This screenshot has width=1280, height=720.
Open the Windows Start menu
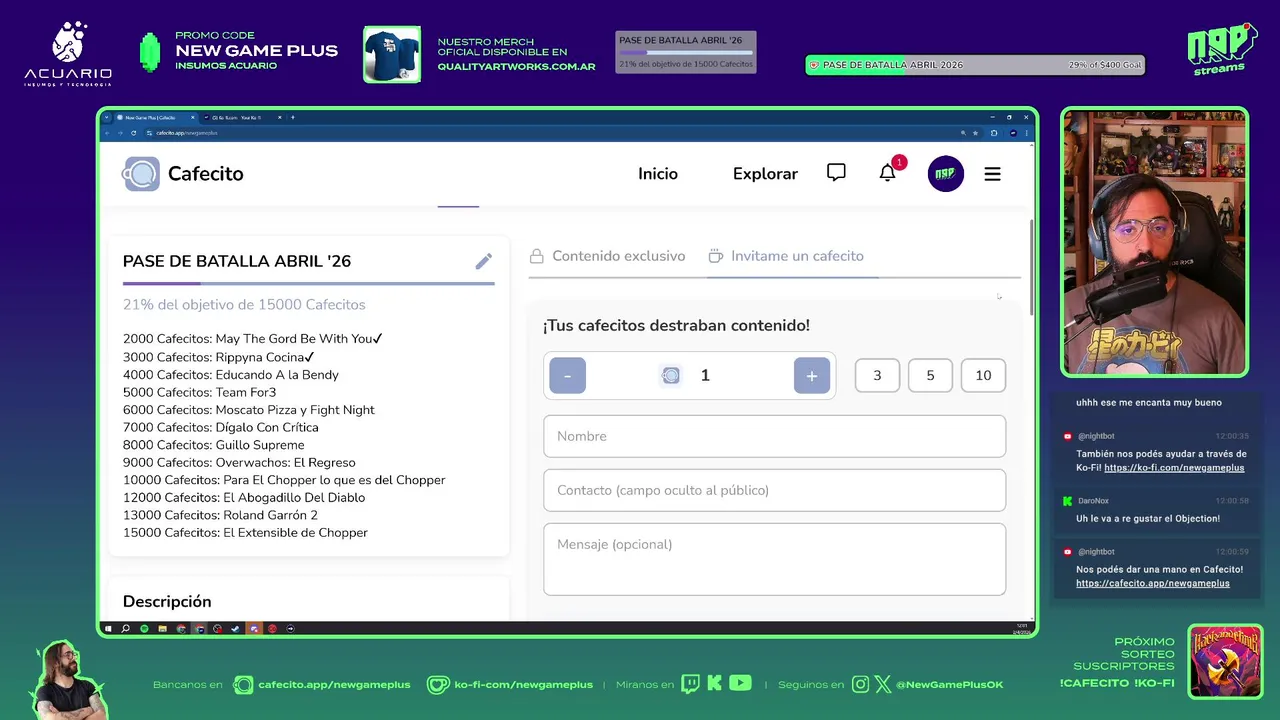108,629
